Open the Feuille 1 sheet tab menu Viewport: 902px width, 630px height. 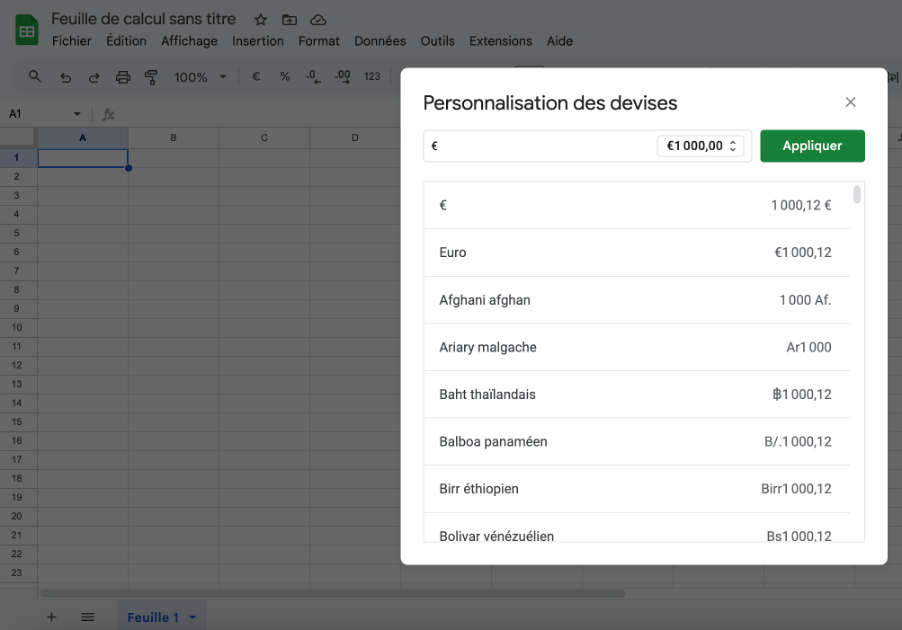(190, 617)
